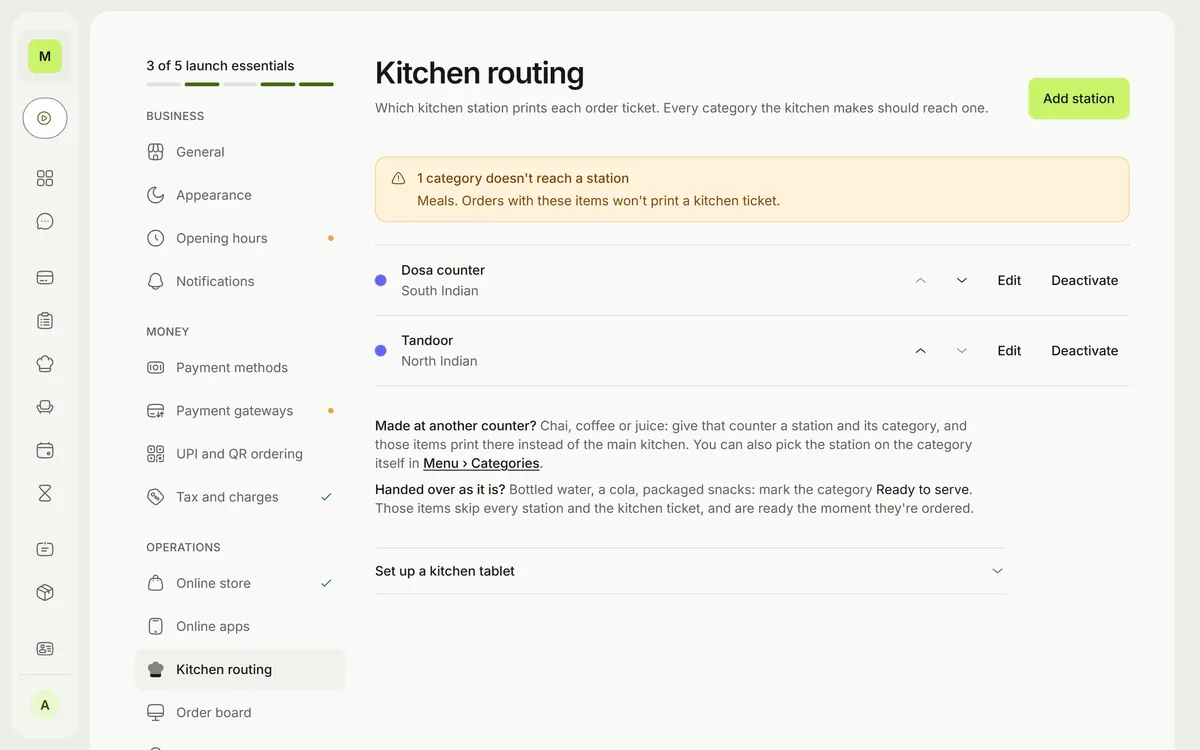Edit the Dosa counter station
1200x750 pixels.
click(x=1009, y=281)
